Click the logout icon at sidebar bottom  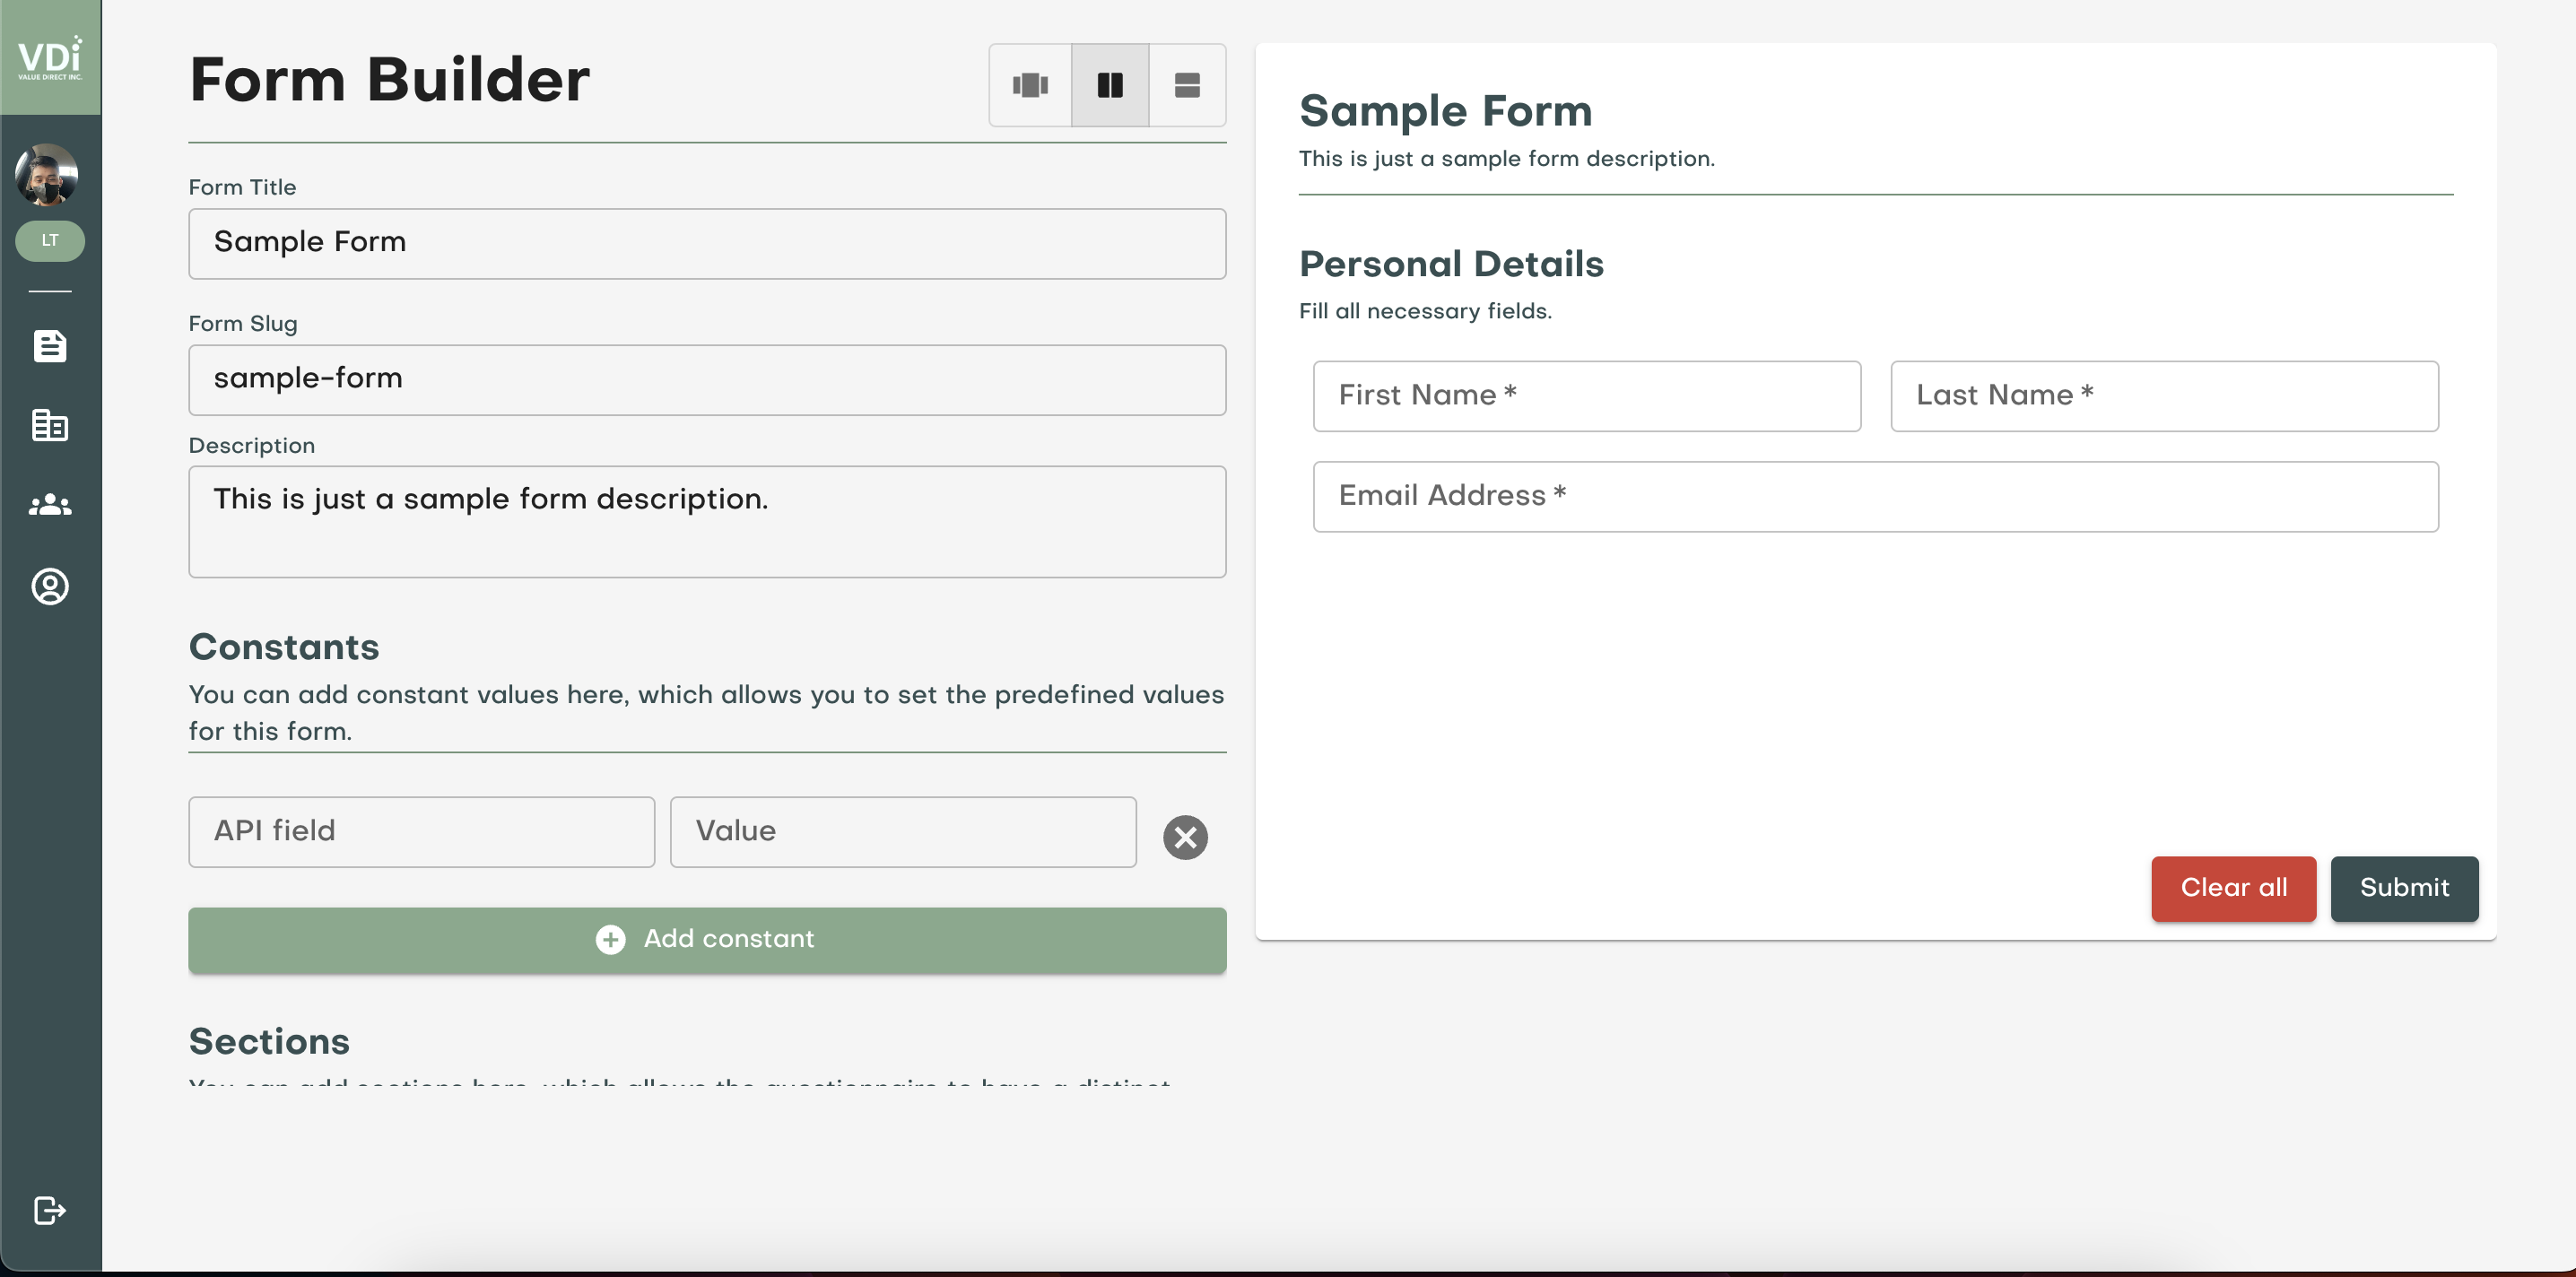tap(50, 1210)
